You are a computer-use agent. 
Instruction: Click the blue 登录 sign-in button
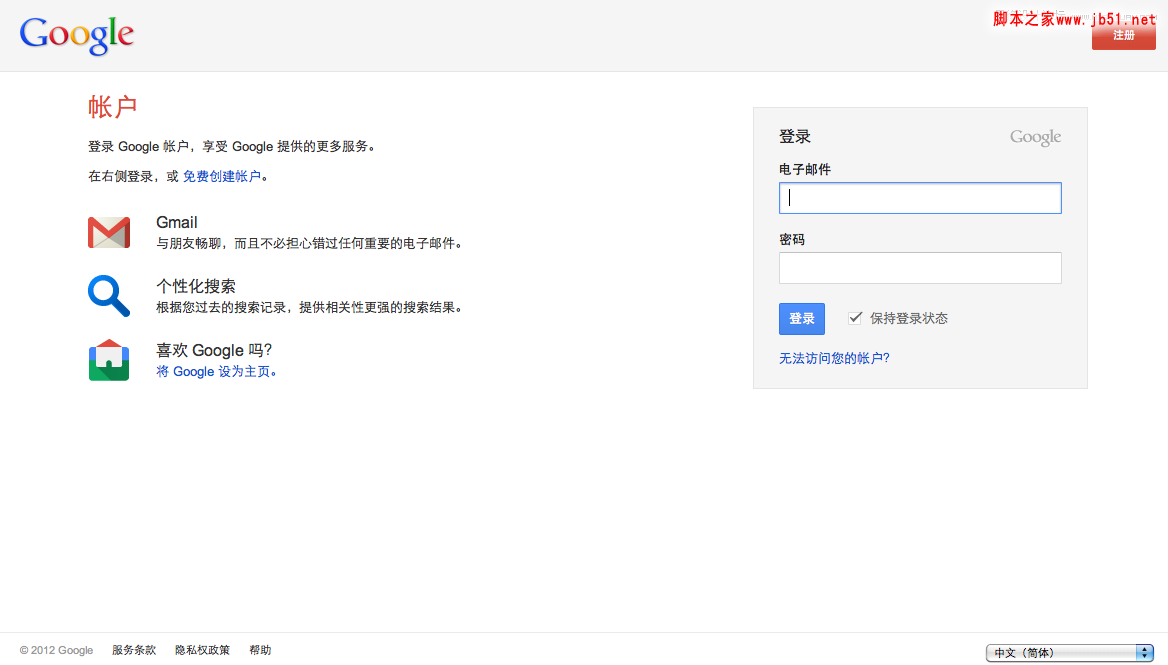tap(802, 319)
